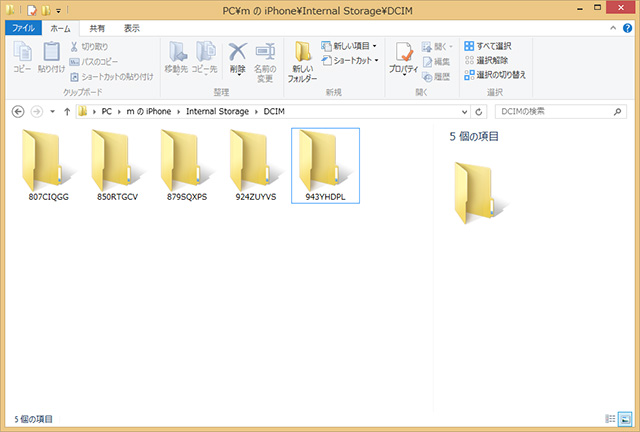Switch to the ホーム (Home) ribbon tab
The image size is (640, 432).
pyautogui.click(x=60, y=28)
